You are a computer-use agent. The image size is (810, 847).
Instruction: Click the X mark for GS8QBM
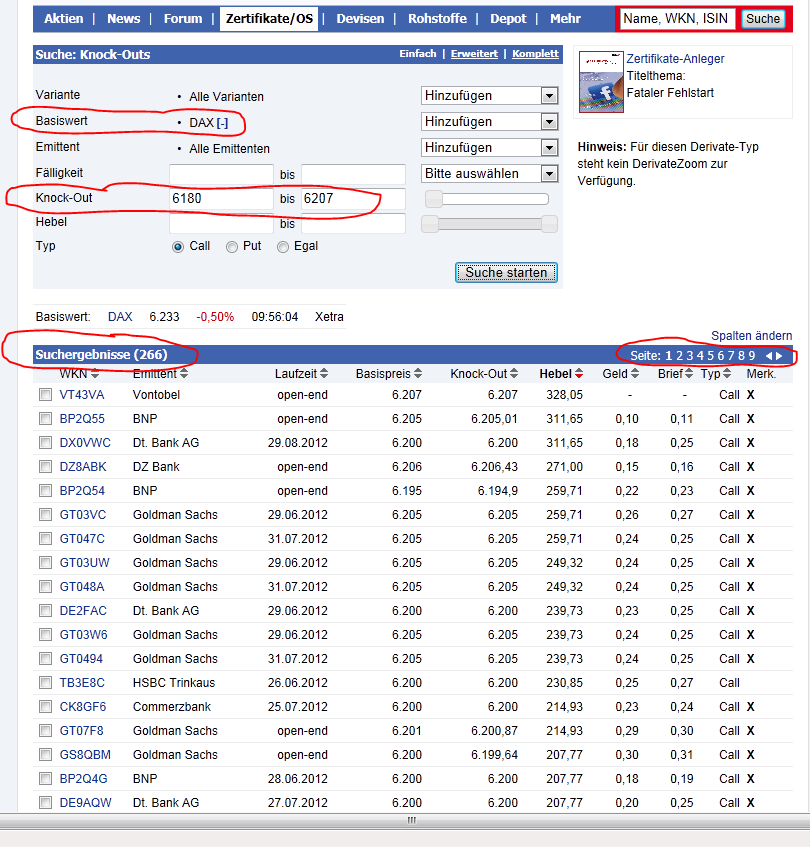coord(751,755)
